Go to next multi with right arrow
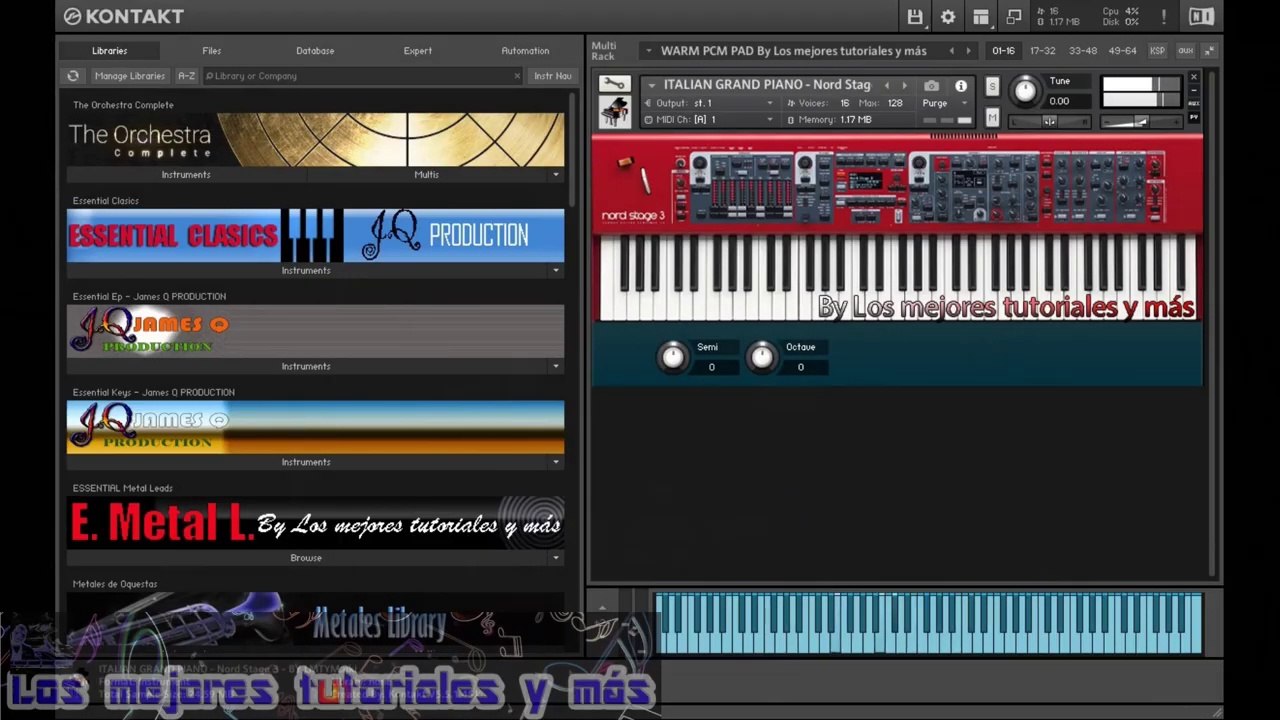Screen dimensions: 1280x720 tap(968, 51)
